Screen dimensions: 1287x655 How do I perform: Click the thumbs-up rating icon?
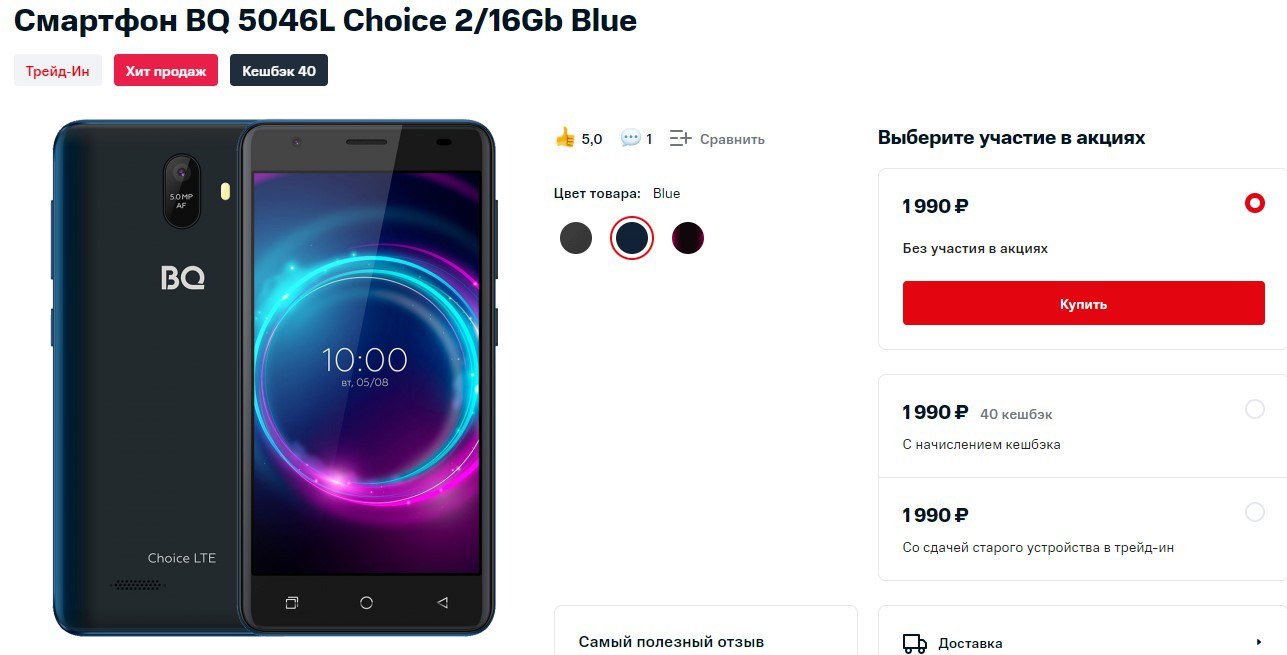pyautogui.click(x=565, y=138)
